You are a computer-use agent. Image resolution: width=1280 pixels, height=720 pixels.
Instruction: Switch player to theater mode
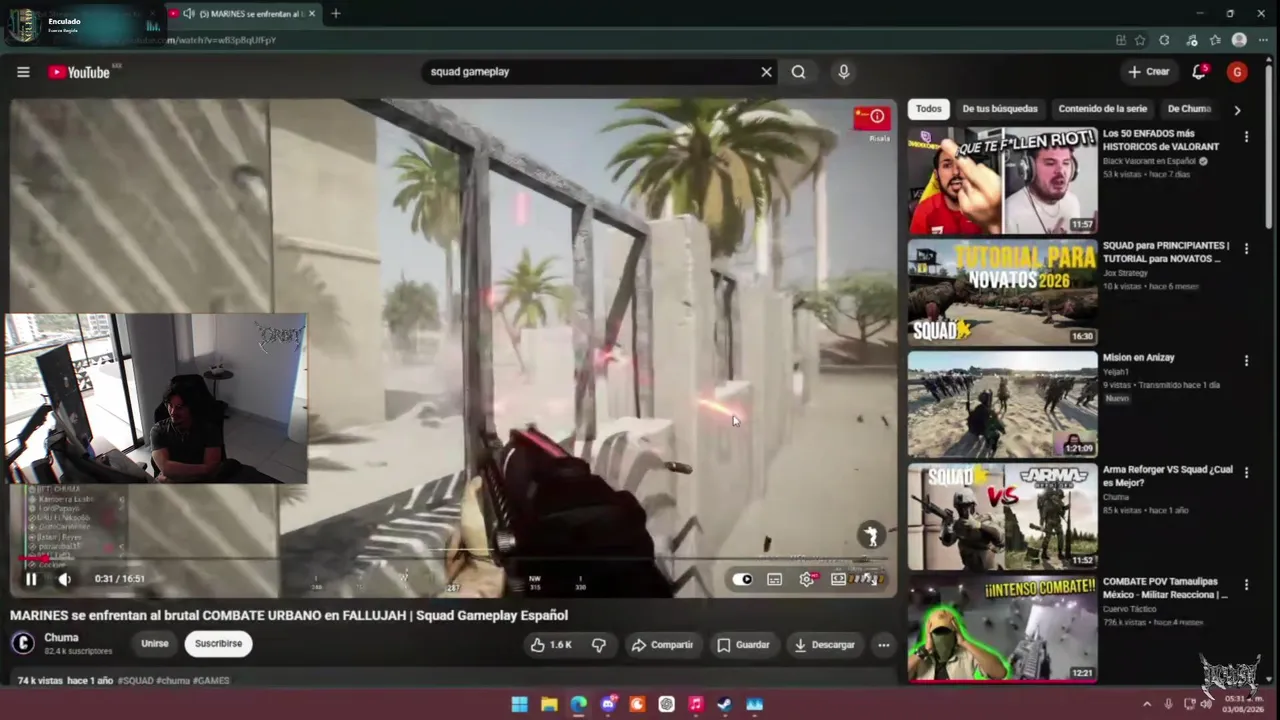(x=838, y=579)
